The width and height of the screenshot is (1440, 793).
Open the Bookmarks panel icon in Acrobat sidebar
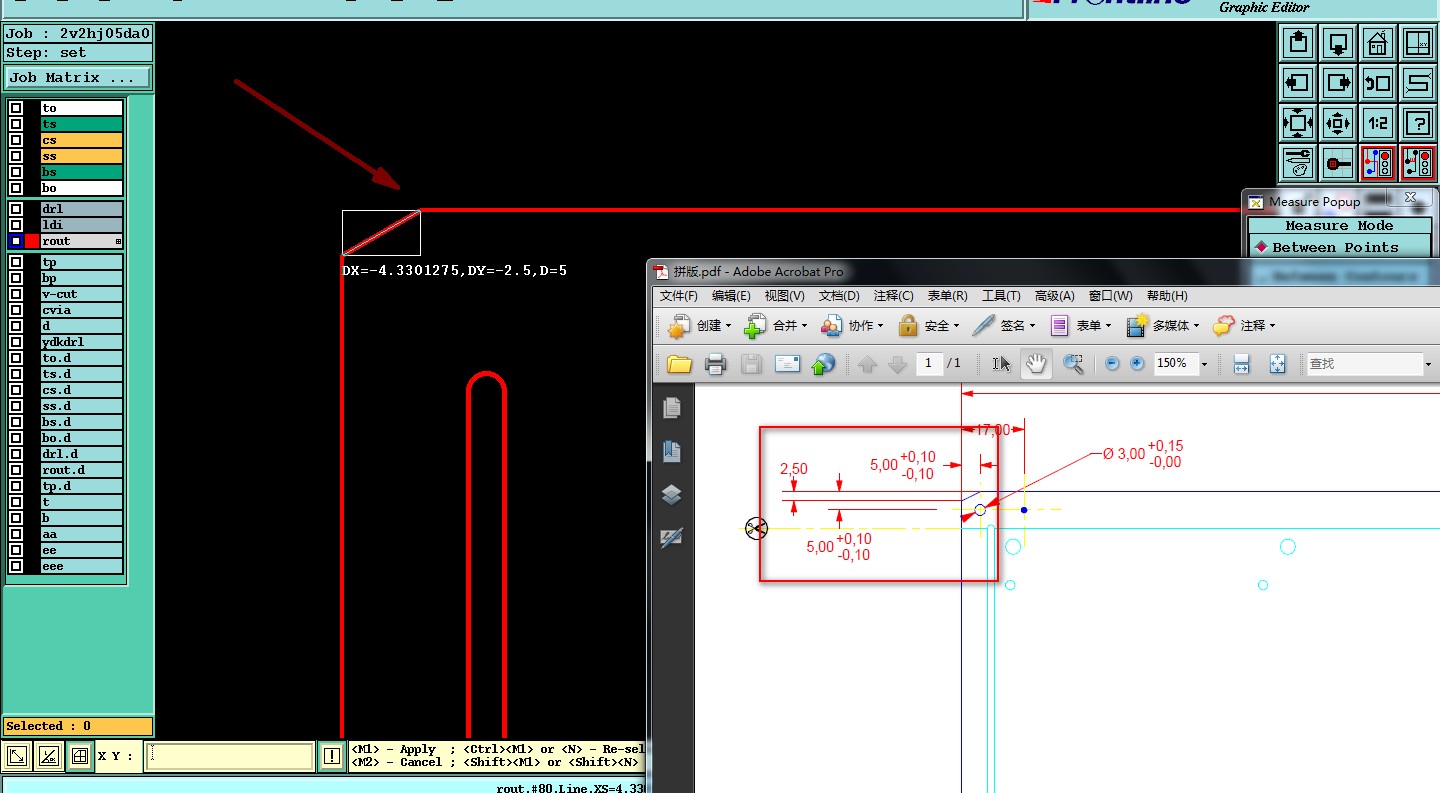[x=672, y=451]
